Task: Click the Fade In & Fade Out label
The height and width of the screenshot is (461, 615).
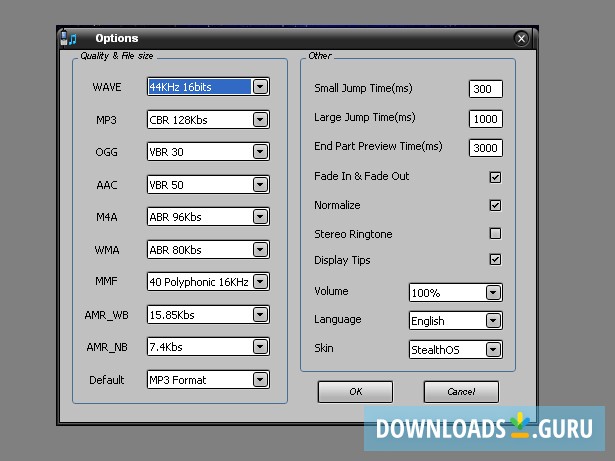Action: [361, 176]
